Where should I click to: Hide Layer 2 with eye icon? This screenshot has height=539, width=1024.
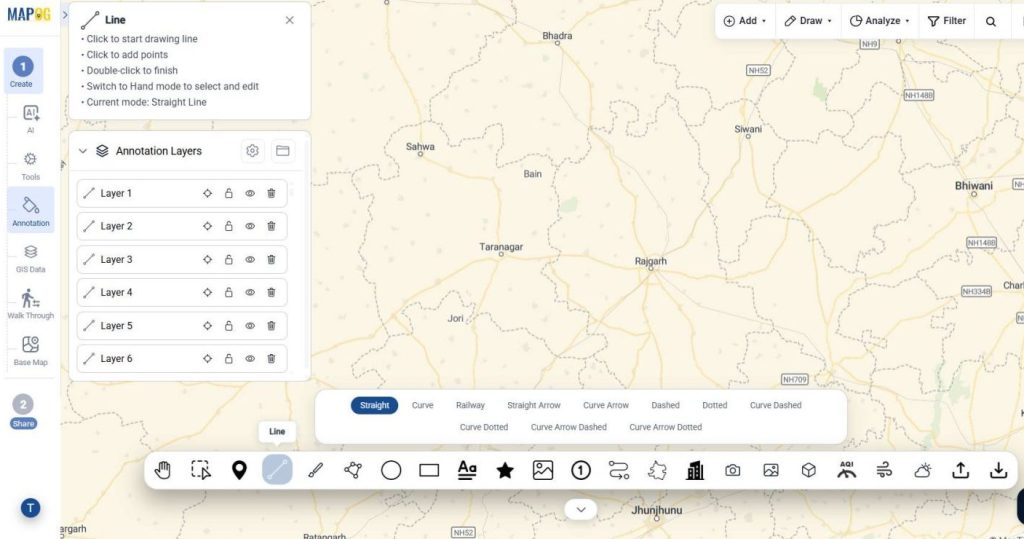point(249,226)
